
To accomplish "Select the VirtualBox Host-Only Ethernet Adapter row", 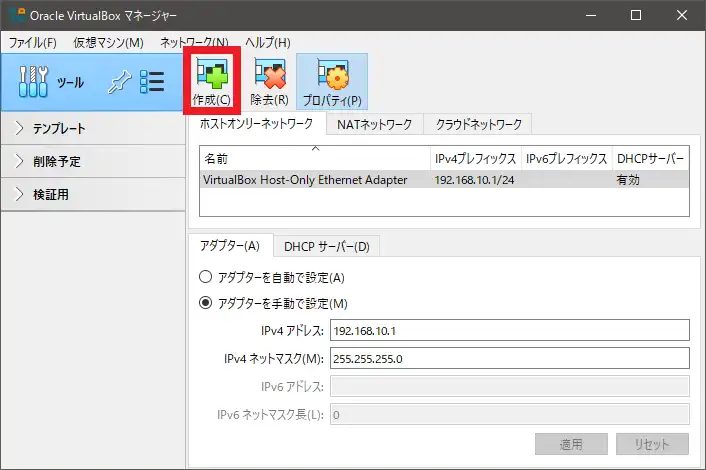I will [444, 180].
